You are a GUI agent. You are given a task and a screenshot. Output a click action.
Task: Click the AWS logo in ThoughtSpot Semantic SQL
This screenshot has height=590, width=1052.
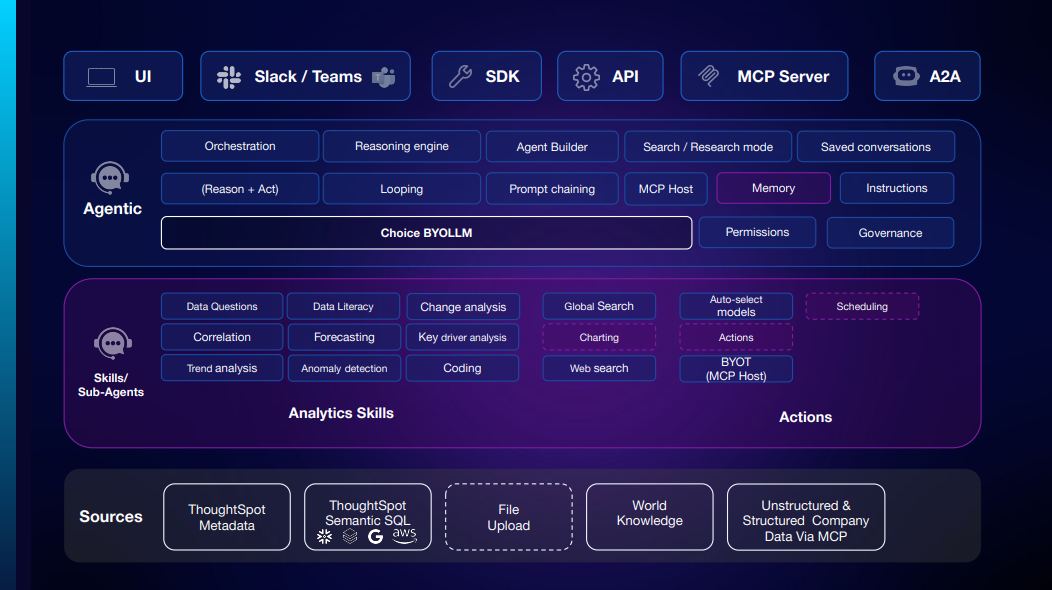pos(404,536)
